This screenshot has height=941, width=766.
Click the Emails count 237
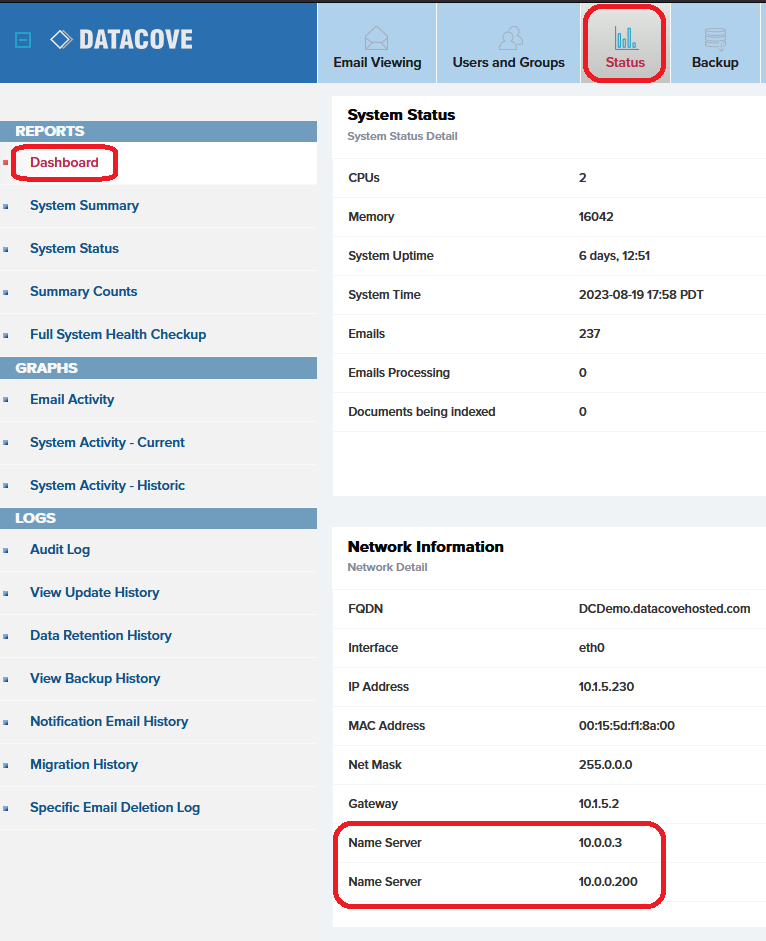tap(590, 334)
